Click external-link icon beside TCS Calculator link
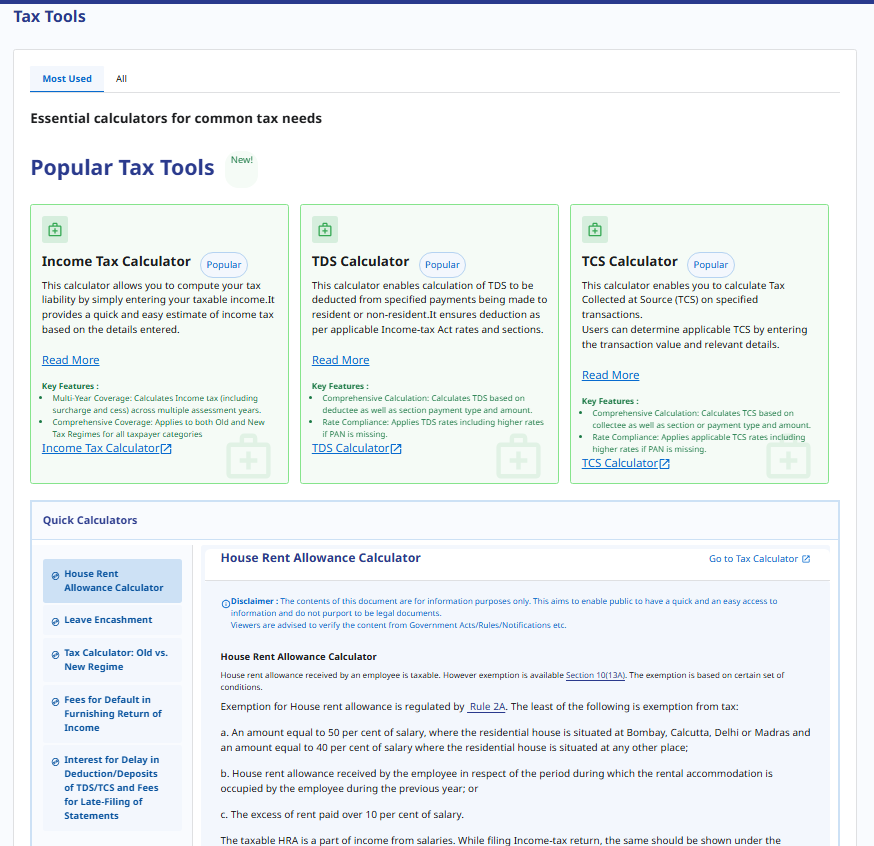 coord(664,464)
